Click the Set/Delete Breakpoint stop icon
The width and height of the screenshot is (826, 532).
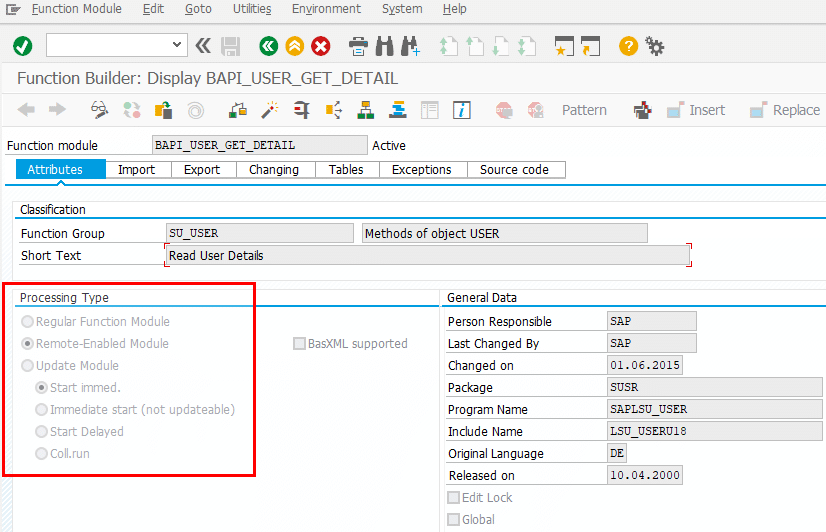point(504,110)
